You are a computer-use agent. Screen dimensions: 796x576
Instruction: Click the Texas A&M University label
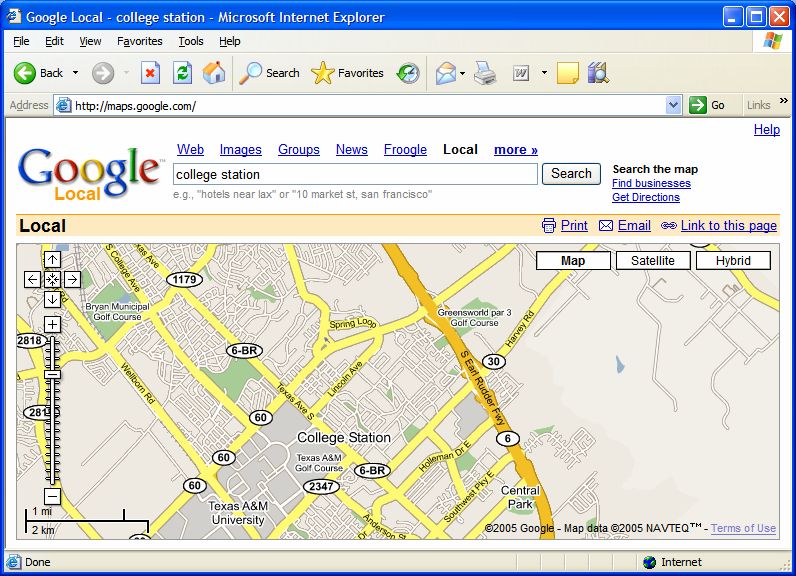[238, 513]
